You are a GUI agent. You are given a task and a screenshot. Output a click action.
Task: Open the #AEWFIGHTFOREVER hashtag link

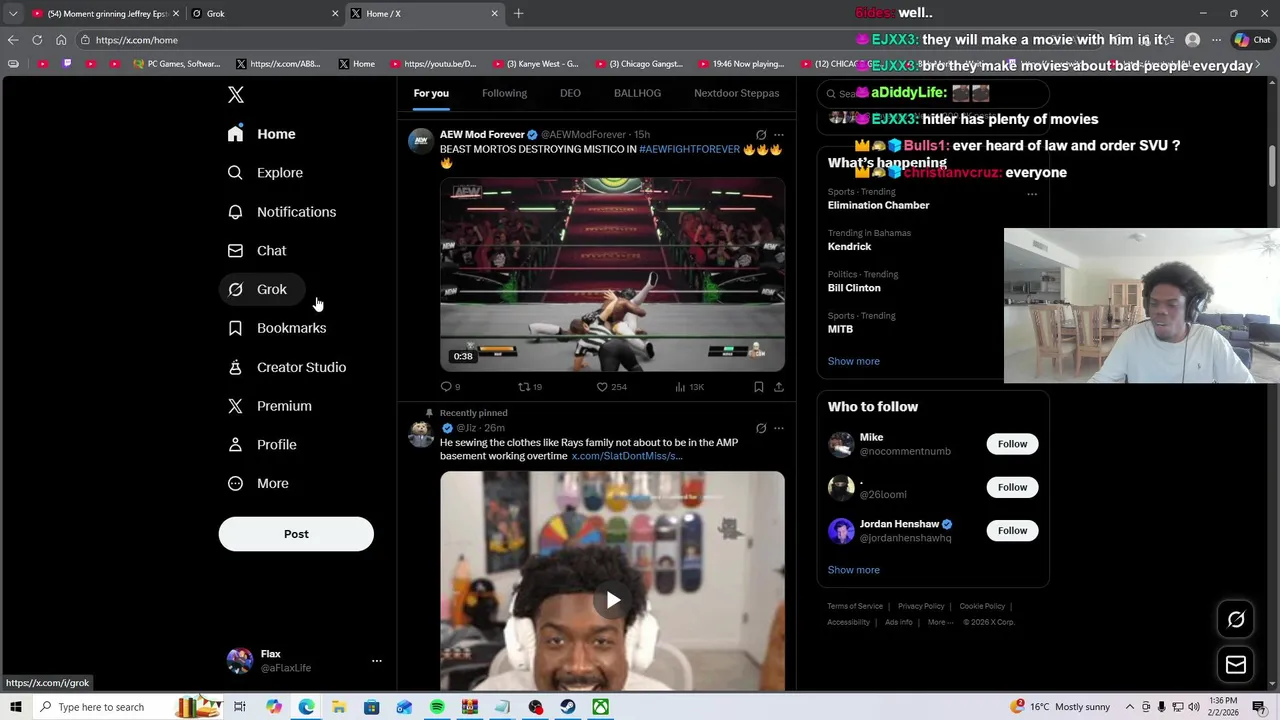click(689, 149)
